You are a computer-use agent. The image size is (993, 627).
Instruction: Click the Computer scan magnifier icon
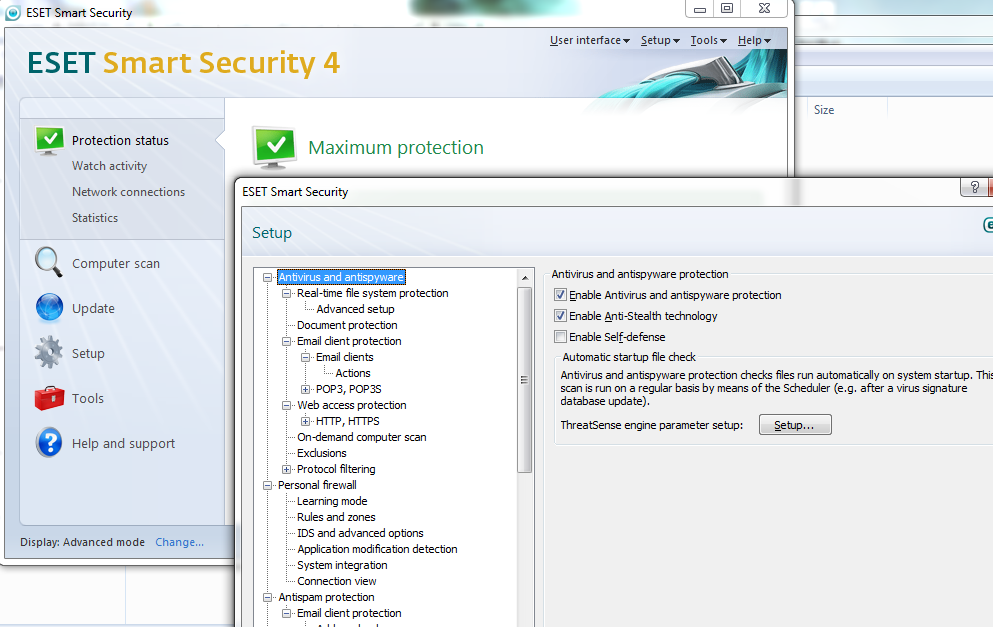click(x=49, y=262)
